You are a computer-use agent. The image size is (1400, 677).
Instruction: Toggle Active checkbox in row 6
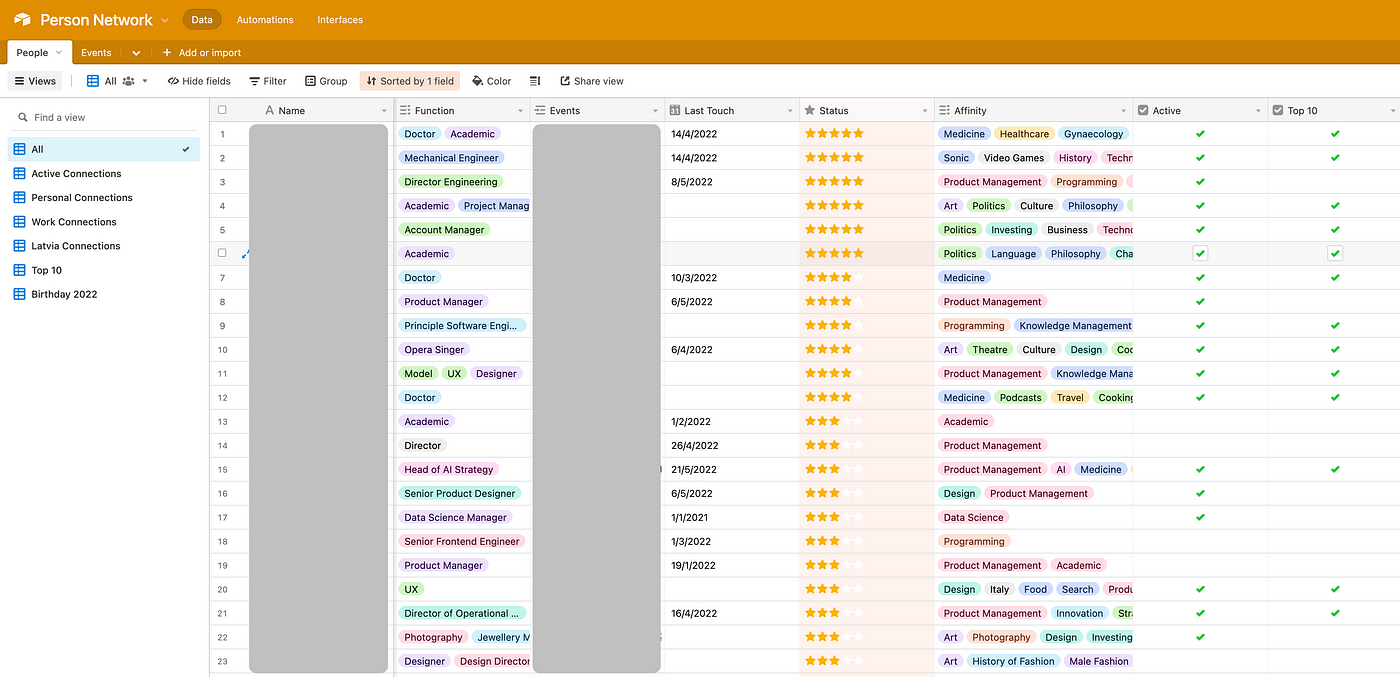[x=1200, y=254]
